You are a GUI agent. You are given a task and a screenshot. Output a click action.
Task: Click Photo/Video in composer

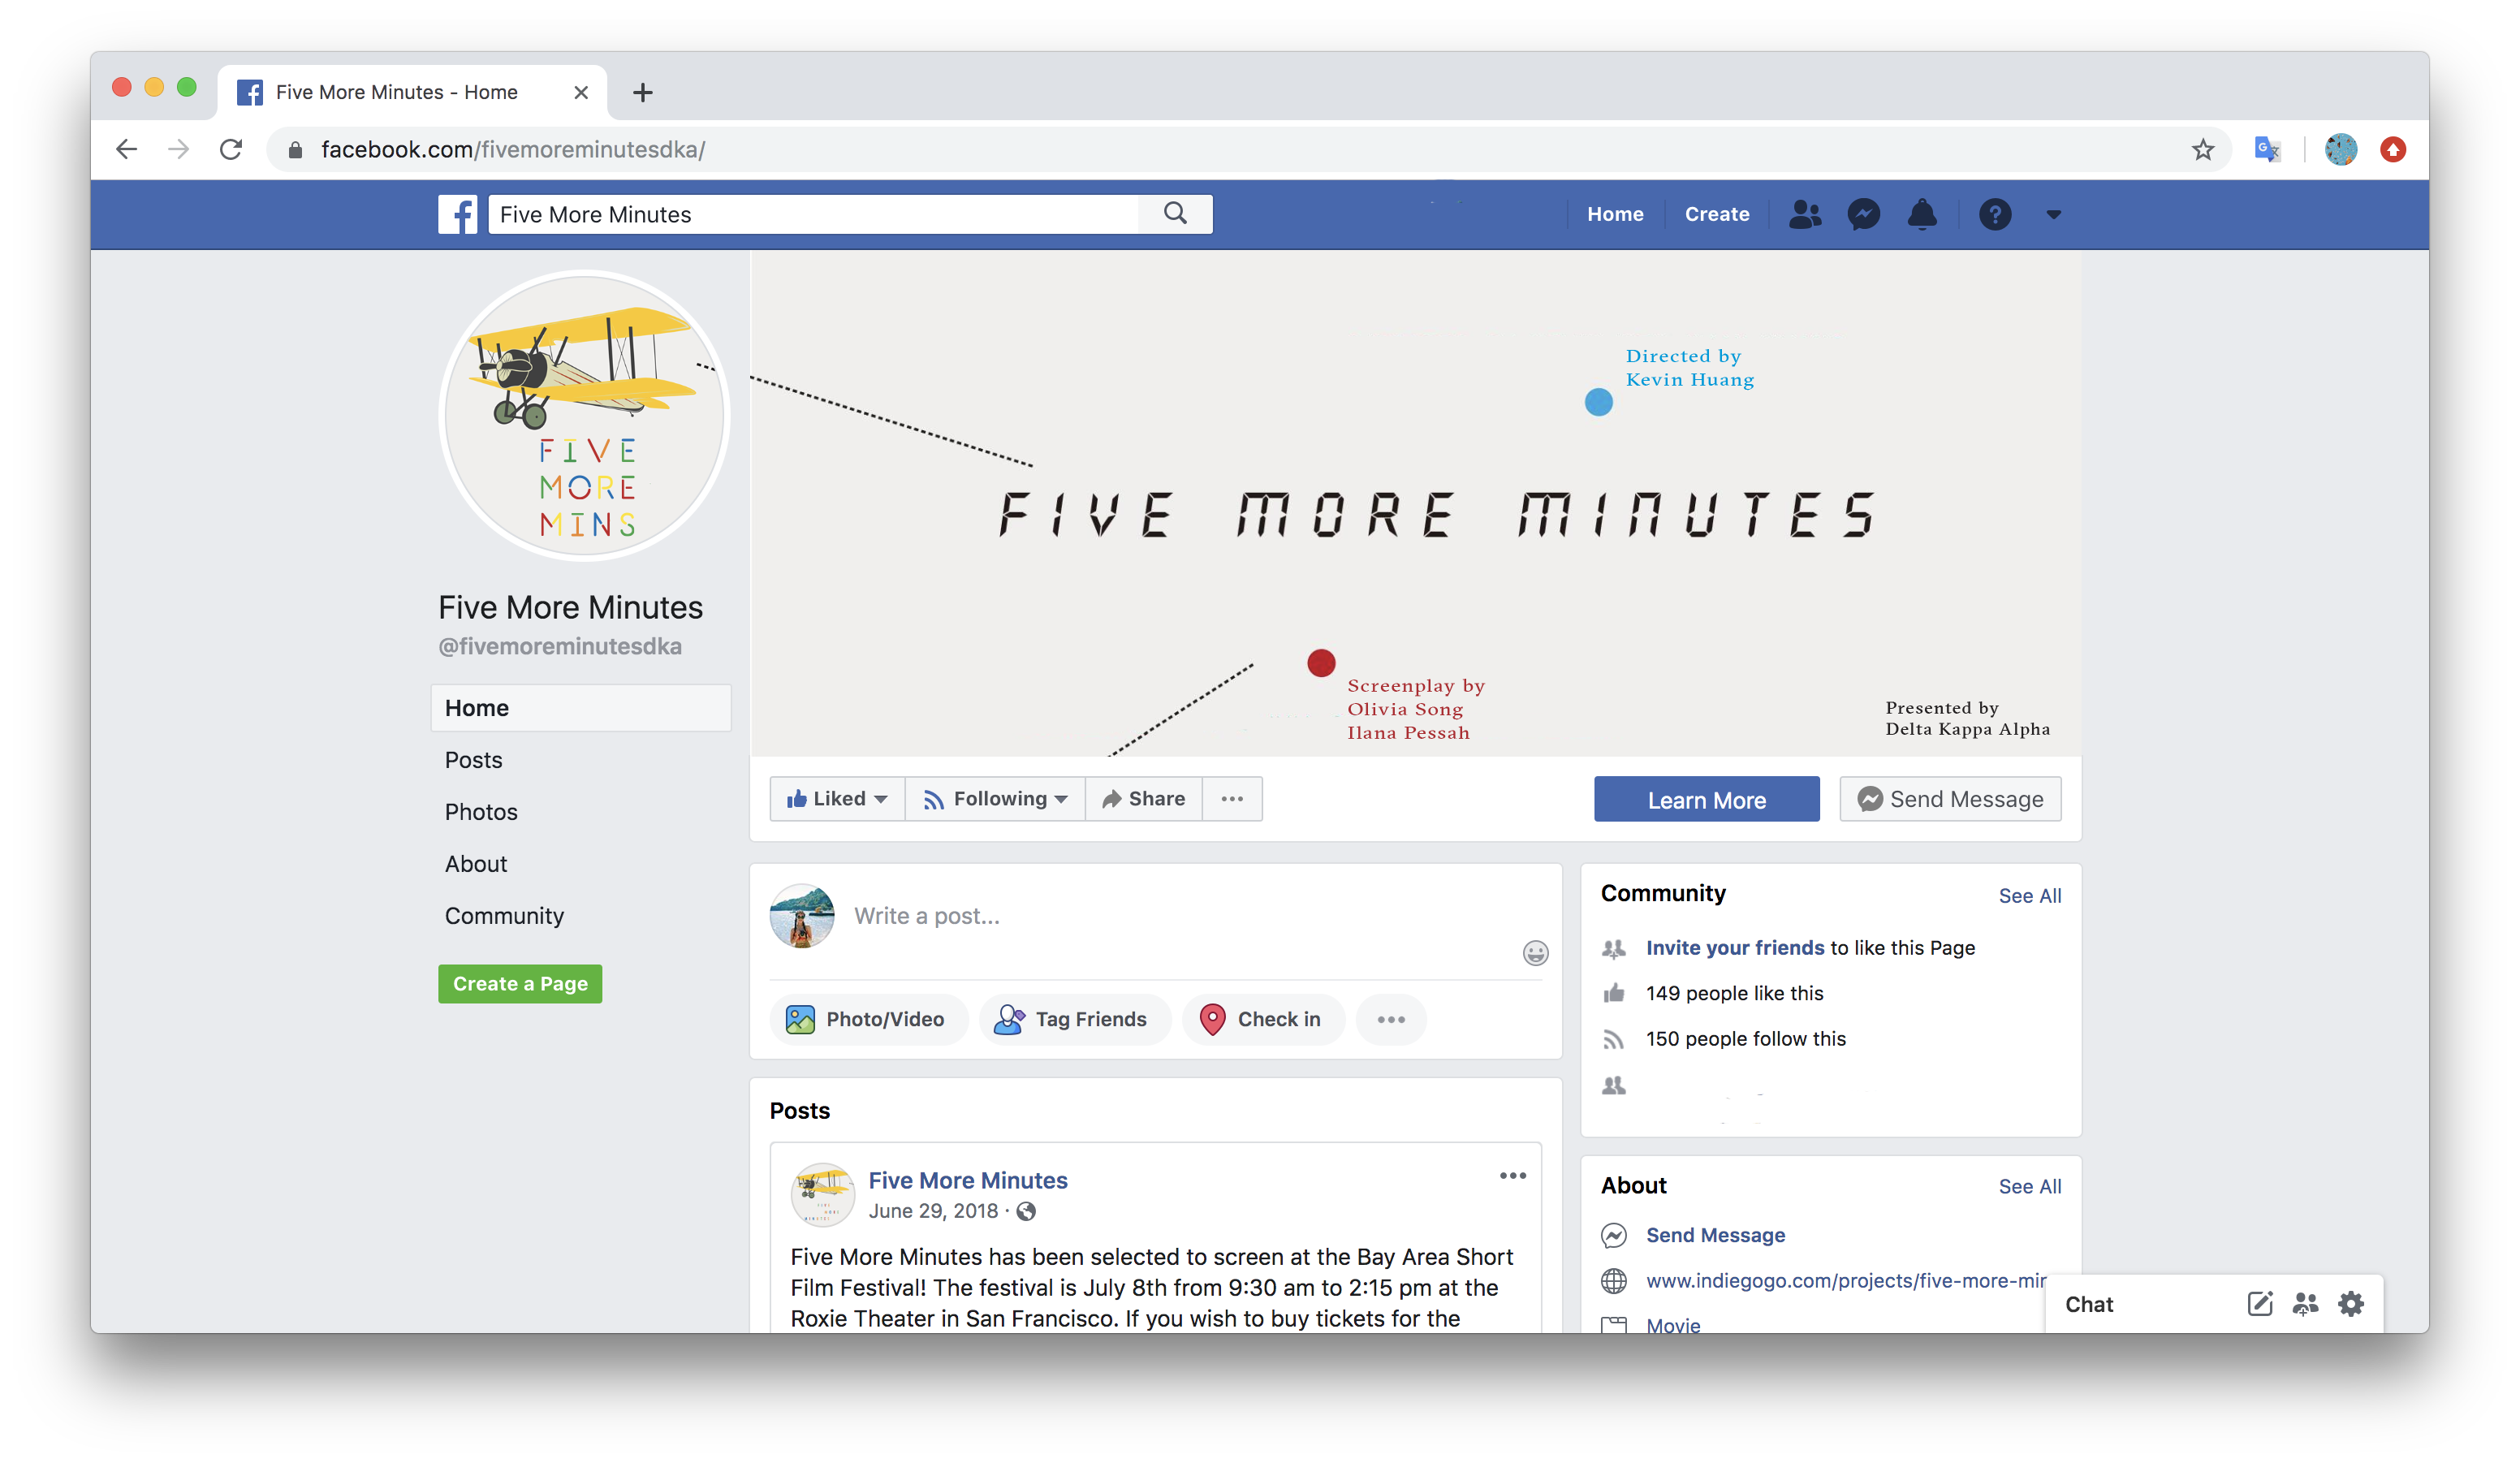coord(867,1019)
